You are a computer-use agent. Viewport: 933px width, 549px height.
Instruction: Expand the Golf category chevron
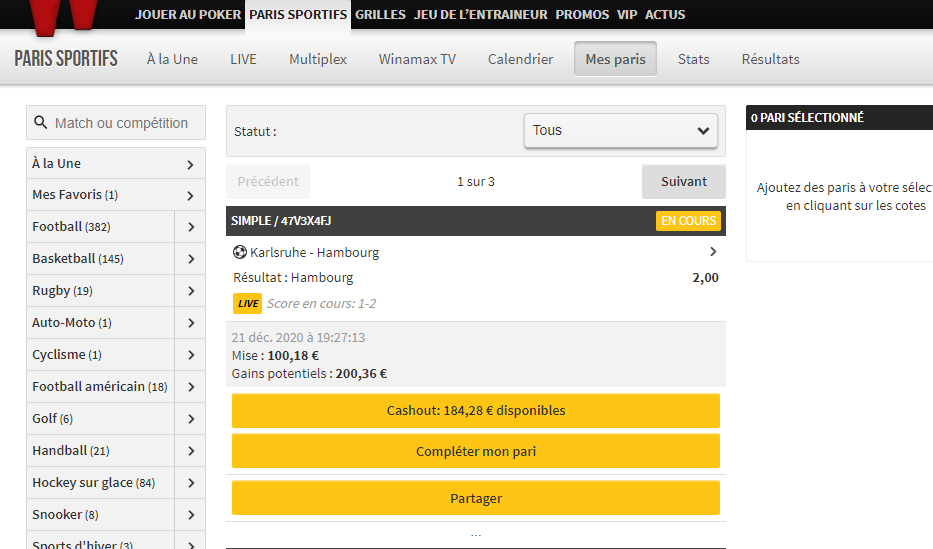pos(190,419)
